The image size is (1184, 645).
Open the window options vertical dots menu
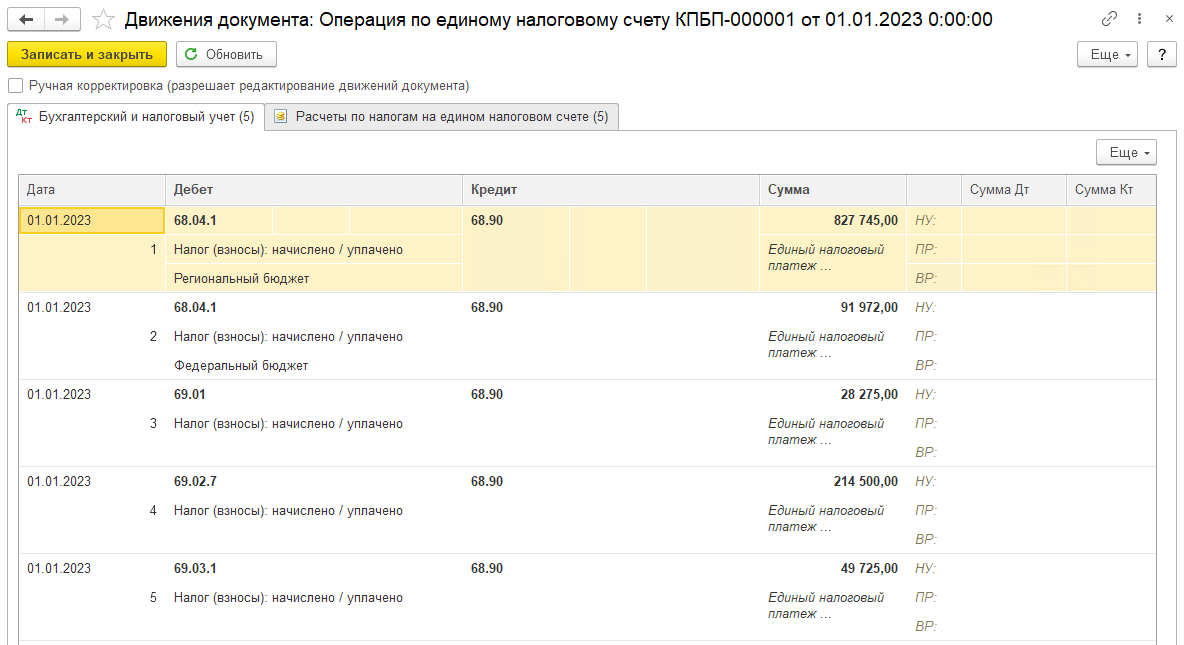tap(1139, 19)
